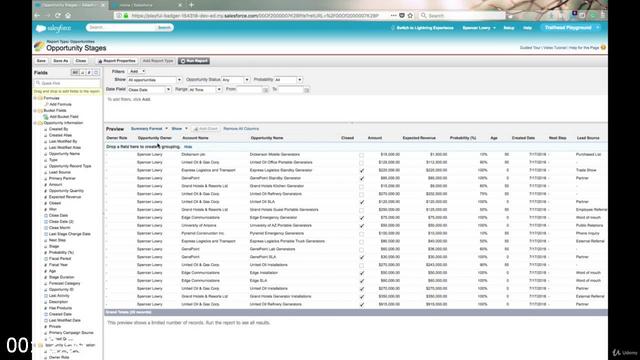Open the Setup menu item

509,28
